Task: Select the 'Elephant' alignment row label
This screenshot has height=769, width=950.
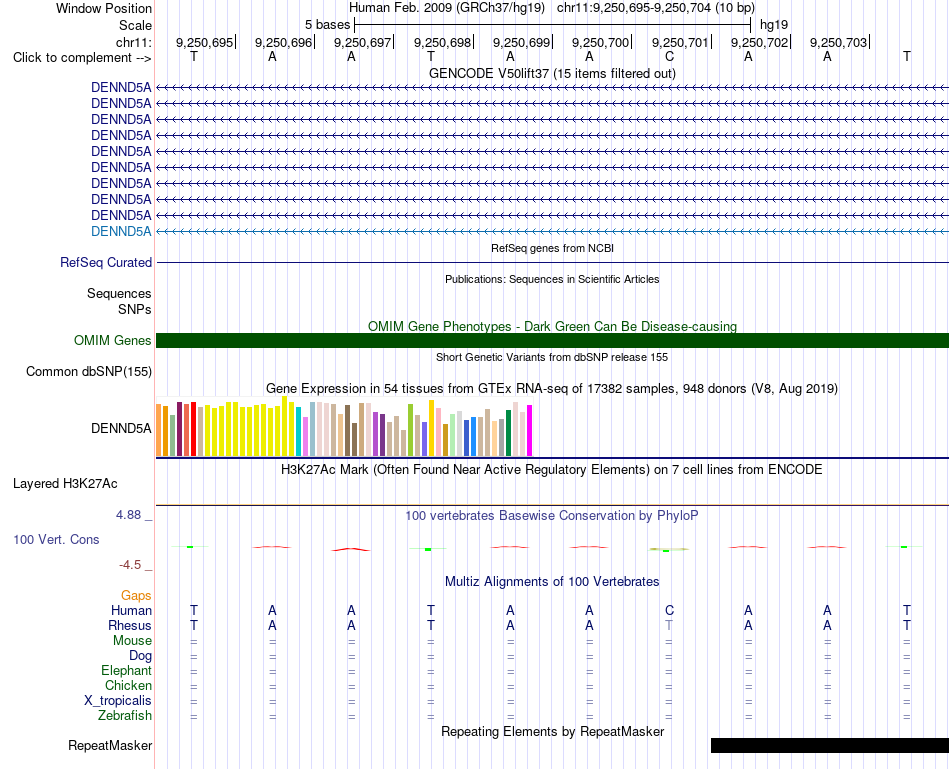Action: click(126, 670)
